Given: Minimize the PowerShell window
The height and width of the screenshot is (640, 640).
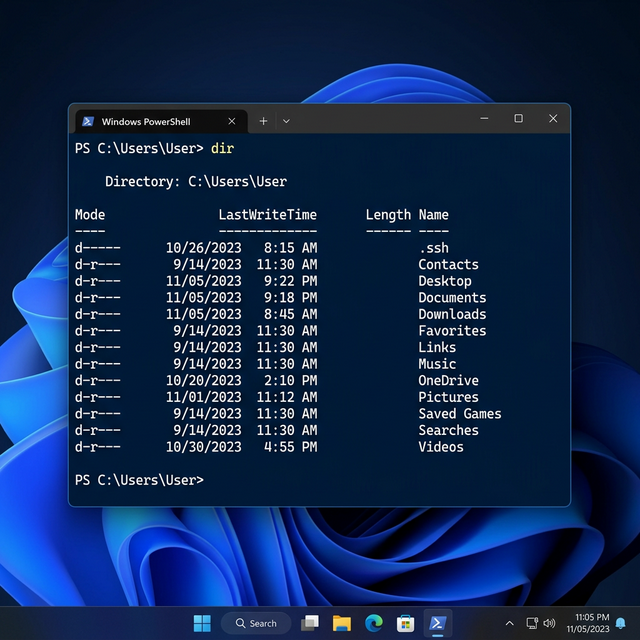Looking at the screenshot, I should [x=484, y=118].
